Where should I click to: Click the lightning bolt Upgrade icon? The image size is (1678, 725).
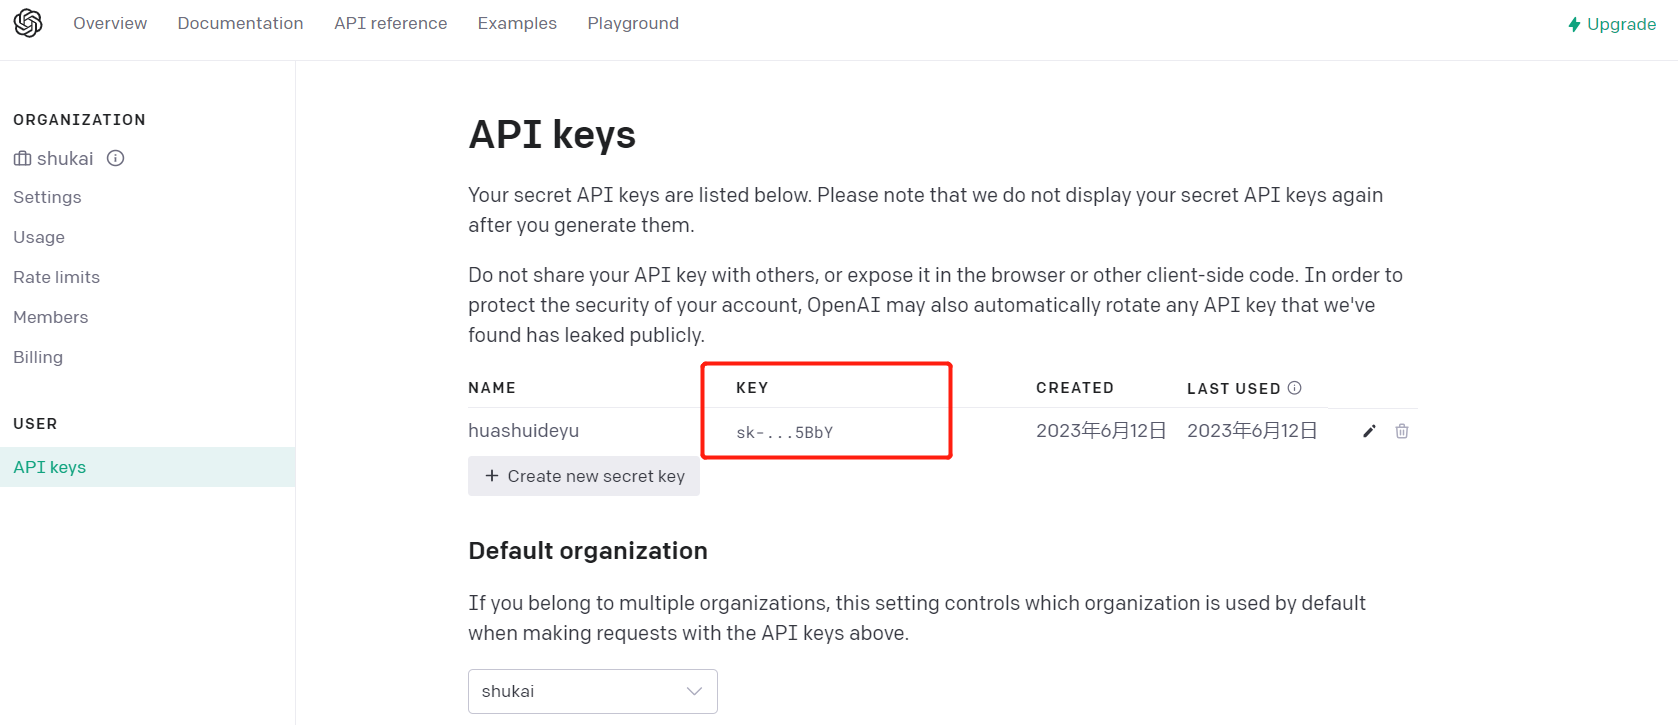pos(1574,24)
